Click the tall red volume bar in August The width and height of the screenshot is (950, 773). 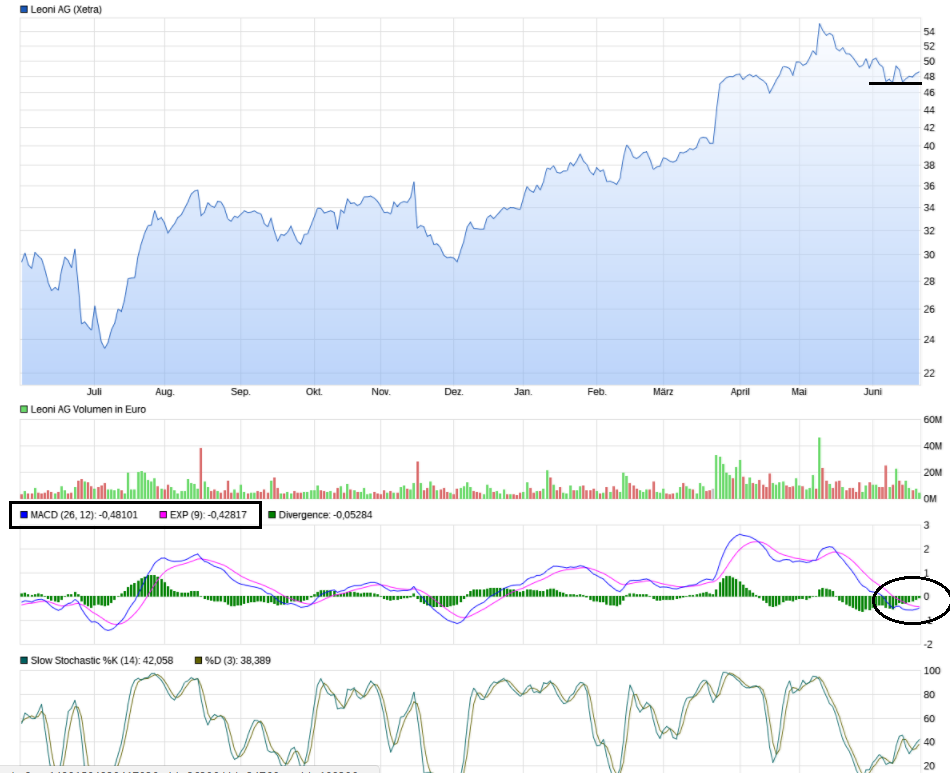[x=201, y=473]
